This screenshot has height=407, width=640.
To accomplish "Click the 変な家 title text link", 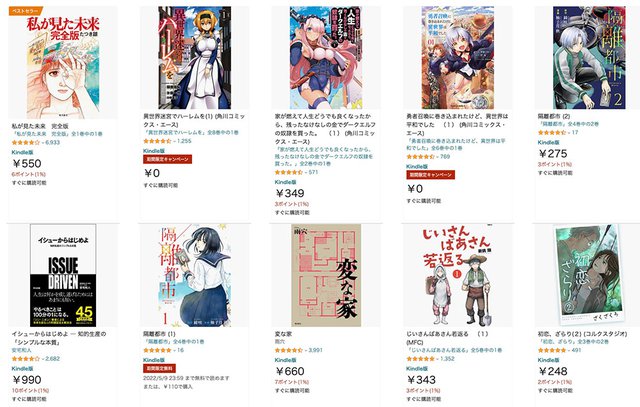I will 283,334.
